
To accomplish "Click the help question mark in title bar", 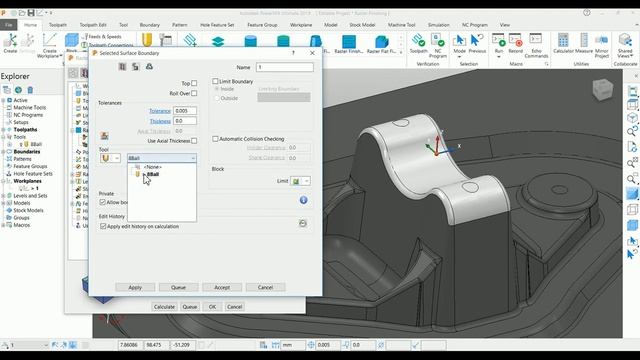I will pos(587,13).
